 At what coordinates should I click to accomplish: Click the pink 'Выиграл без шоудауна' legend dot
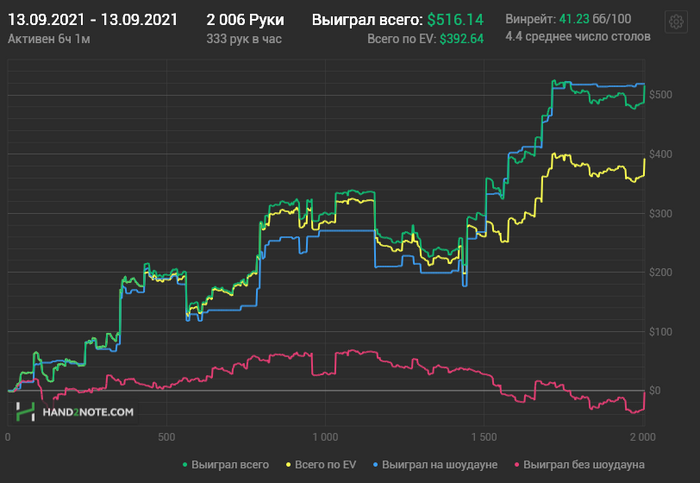click(x=517, y=465)
